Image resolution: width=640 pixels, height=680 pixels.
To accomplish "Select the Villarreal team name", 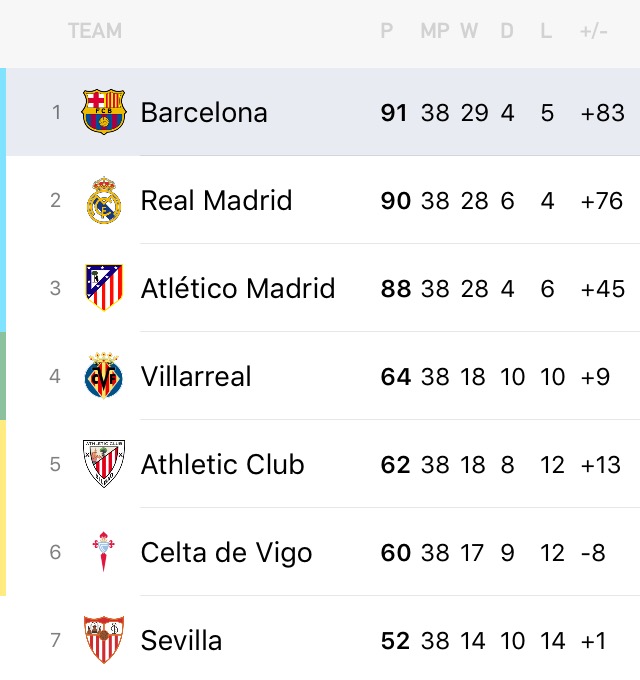I will point(196,376).
